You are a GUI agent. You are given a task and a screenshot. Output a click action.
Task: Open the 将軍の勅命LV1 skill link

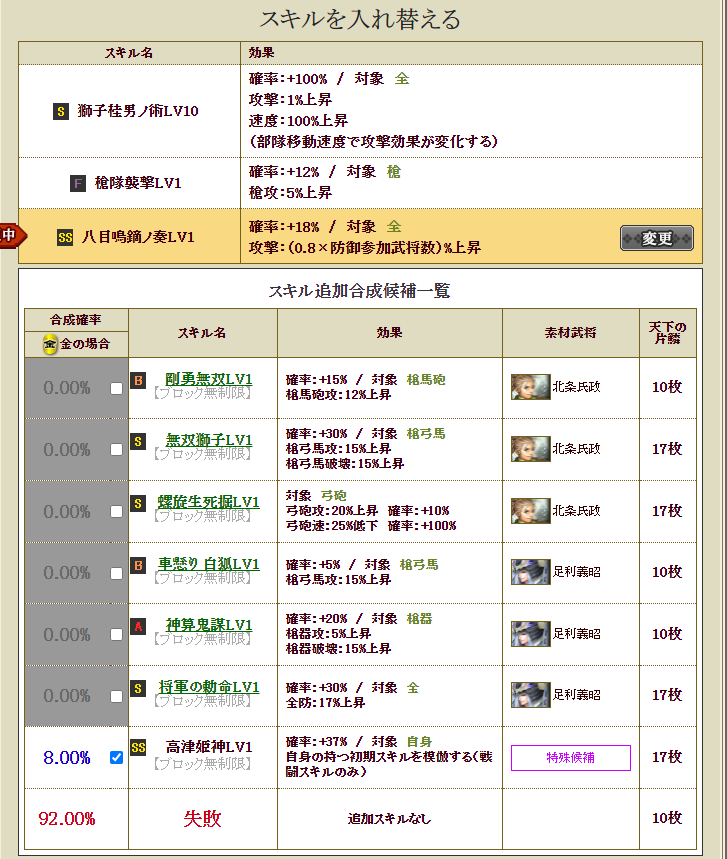click(x=208, y=687)
